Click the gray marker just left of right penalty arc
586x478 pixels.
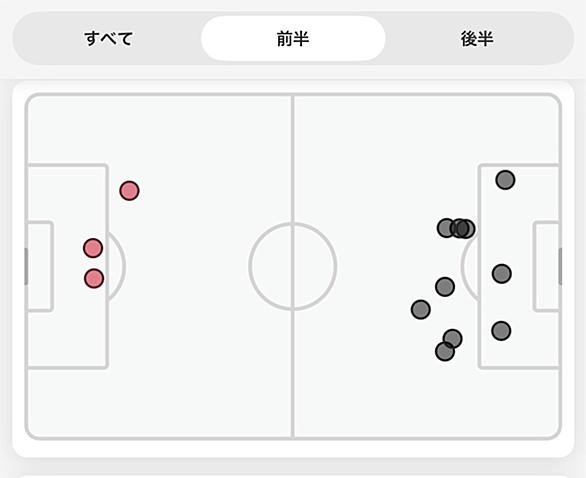445,287
